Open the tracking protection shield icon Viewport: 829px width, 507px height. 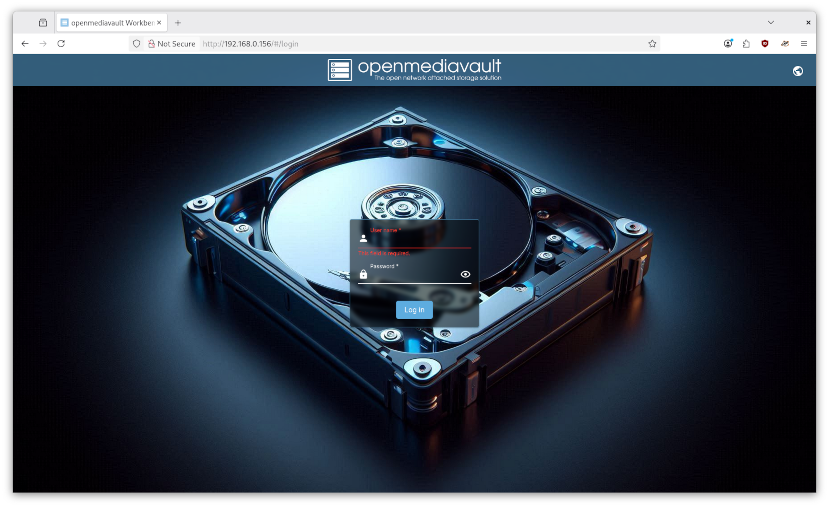137,44
